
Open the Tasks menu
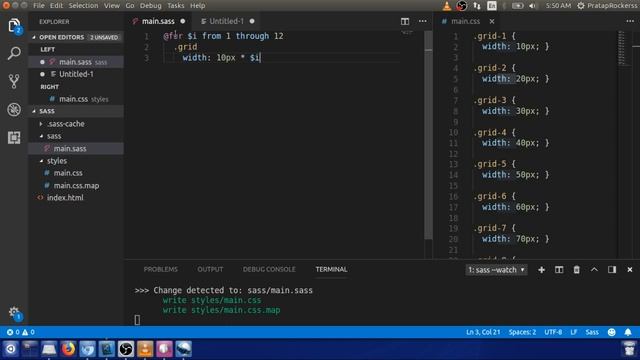tap(176, 6)
